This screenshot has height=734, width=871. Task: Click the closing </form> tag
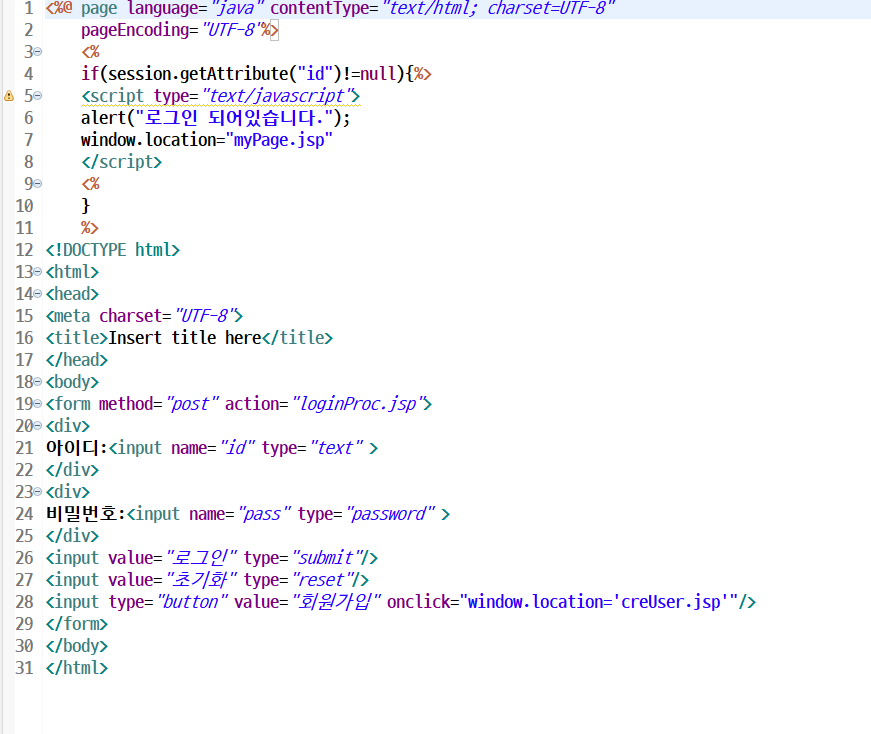[x=77, y=624]
